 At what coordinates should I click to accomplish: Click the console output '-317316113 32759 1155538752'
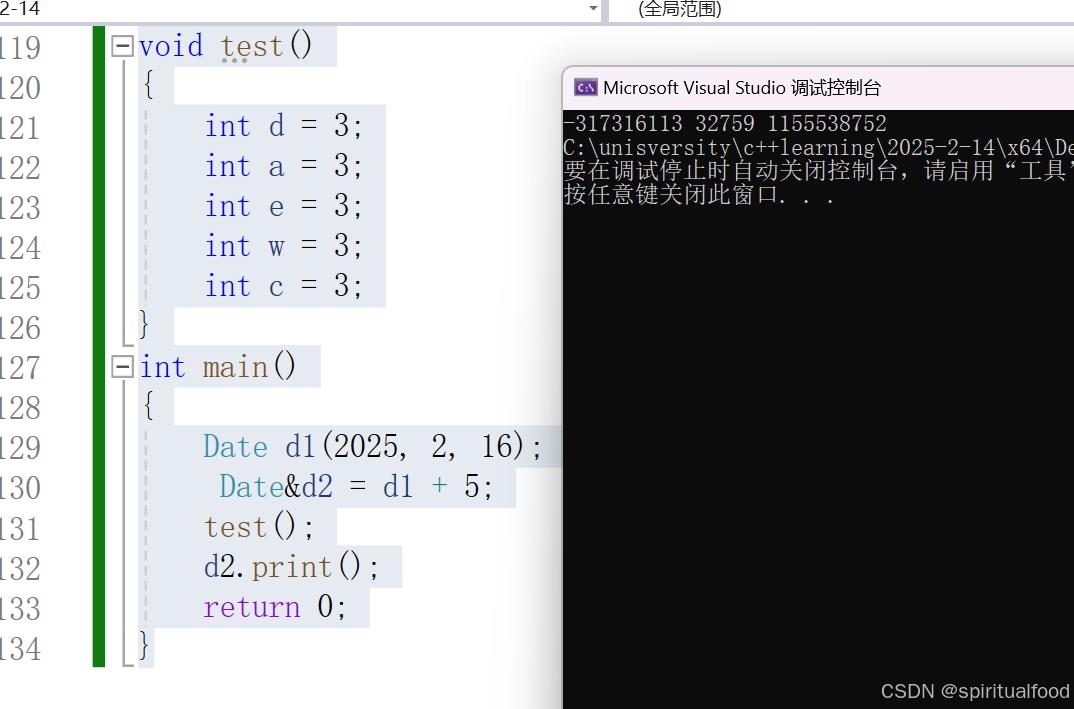725,124
